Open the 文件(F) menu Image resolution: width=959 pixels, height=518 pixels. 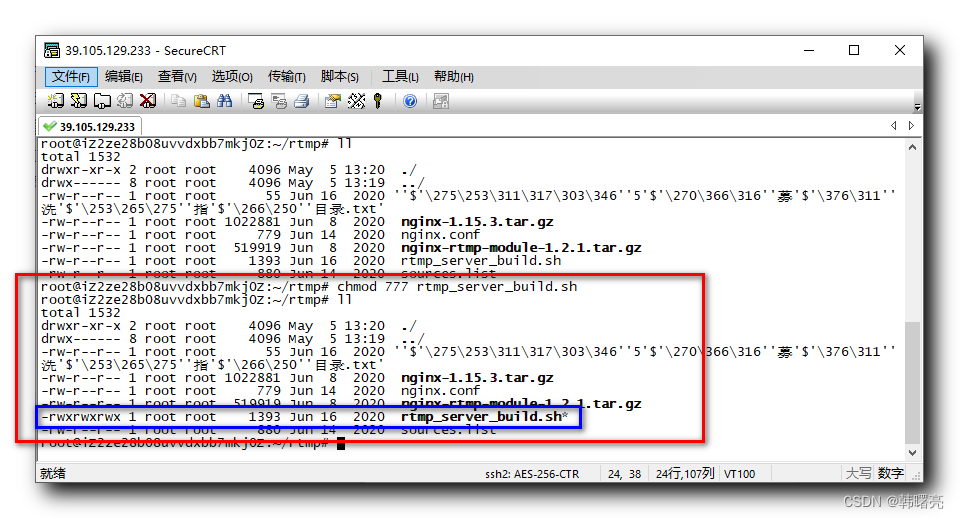coord(70,77)
